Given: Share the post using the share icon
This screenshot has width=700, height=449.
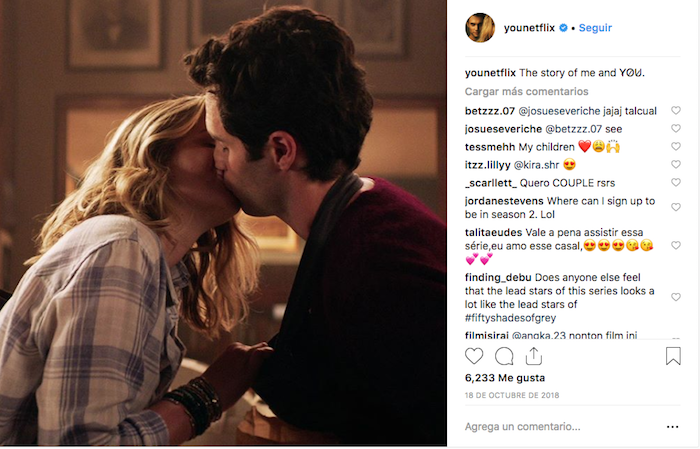Looking at the screenshot, I should [x=533, y=356].
